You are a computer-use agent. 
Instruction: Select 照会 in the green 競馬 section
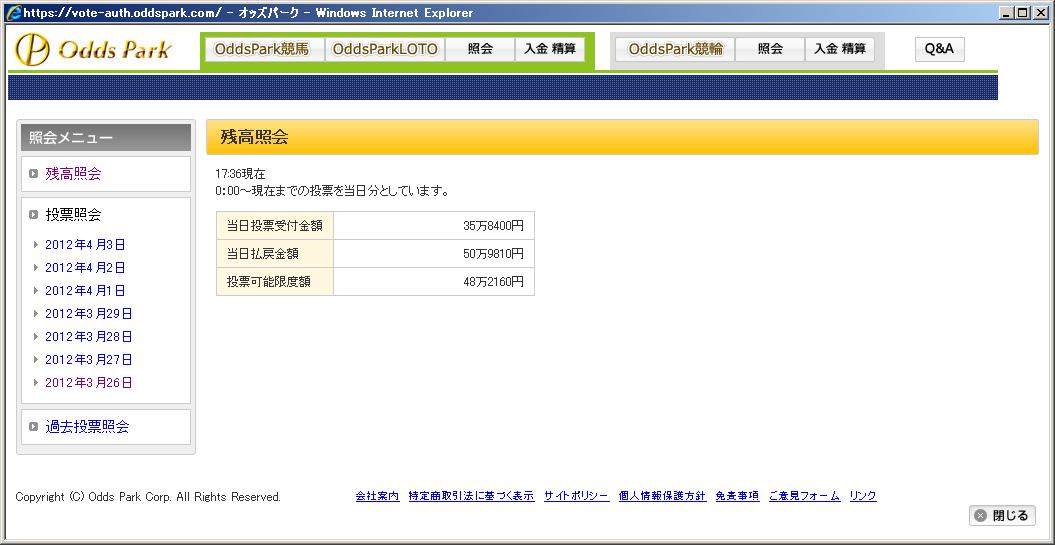(480, 49)
